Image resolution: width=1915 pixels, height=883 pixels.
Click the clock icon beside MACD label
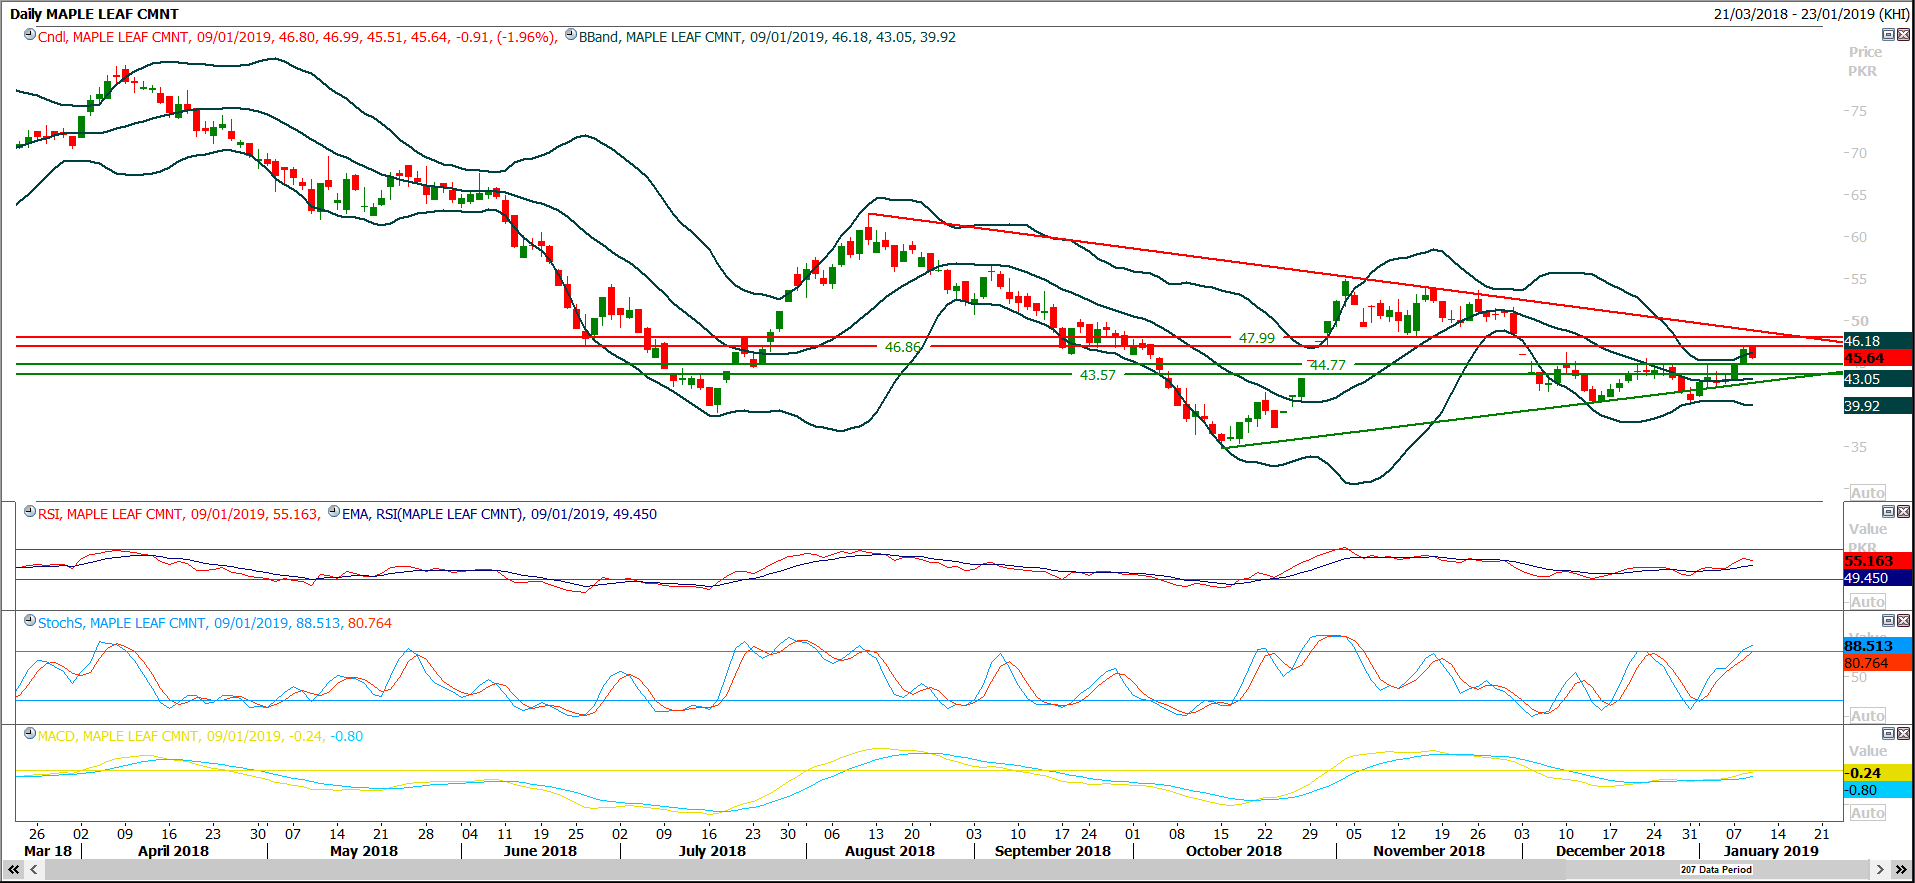click(30, 734)
